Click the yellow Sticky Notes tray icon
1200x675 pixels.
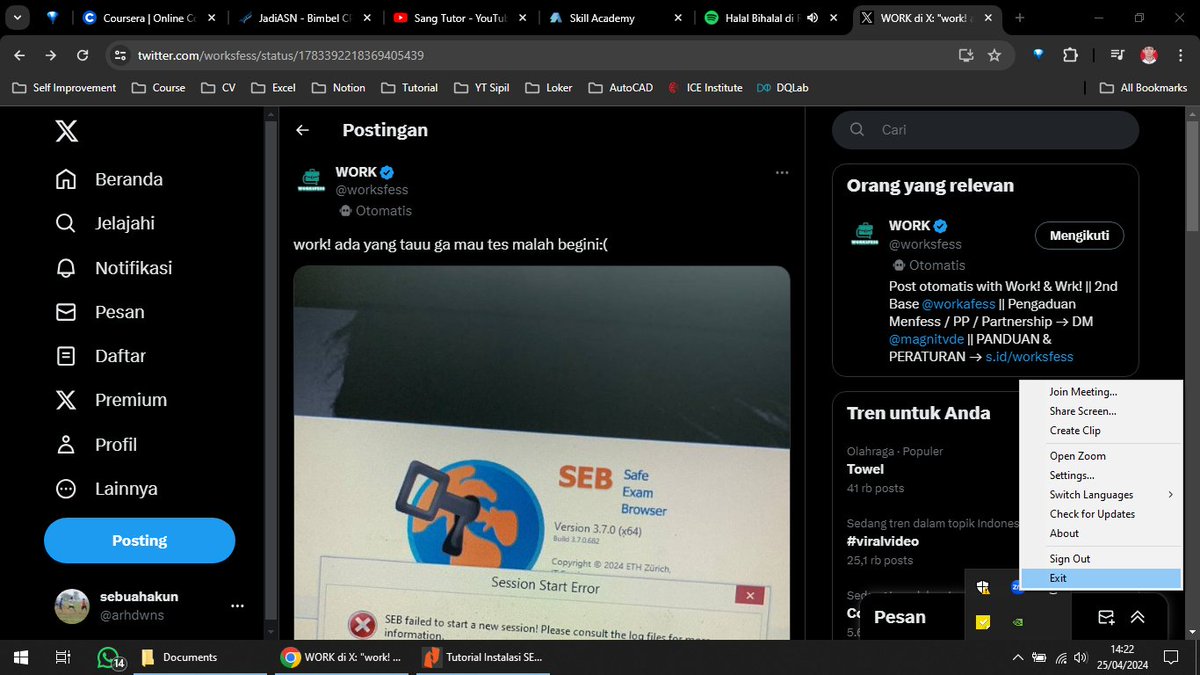tap(983, 622)
